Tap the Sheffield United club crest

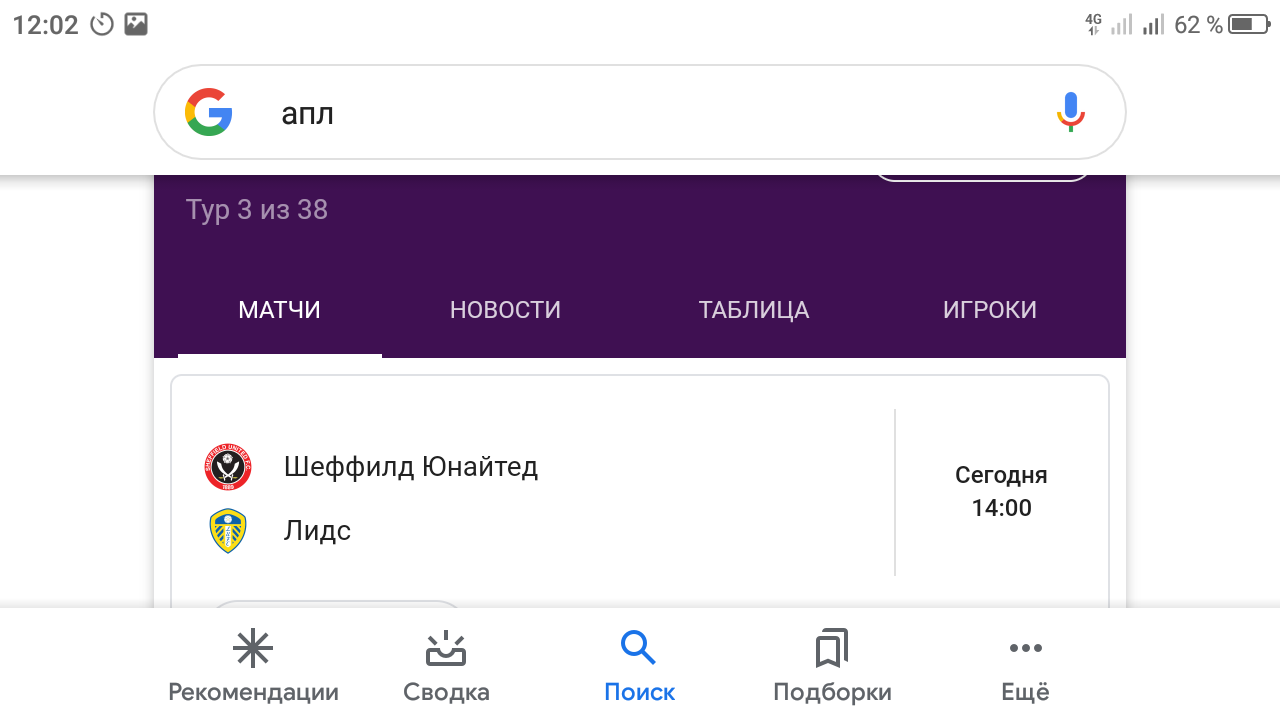point(228,467)
